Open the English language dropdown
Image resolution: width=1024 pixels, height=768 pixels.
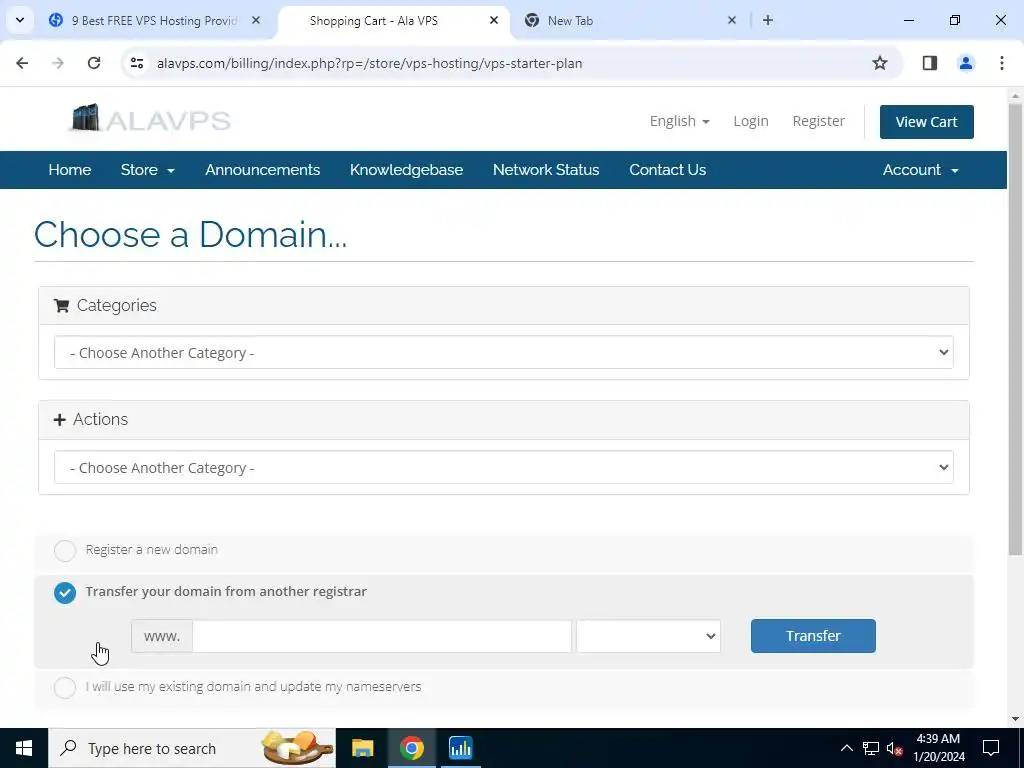[679, 121]
